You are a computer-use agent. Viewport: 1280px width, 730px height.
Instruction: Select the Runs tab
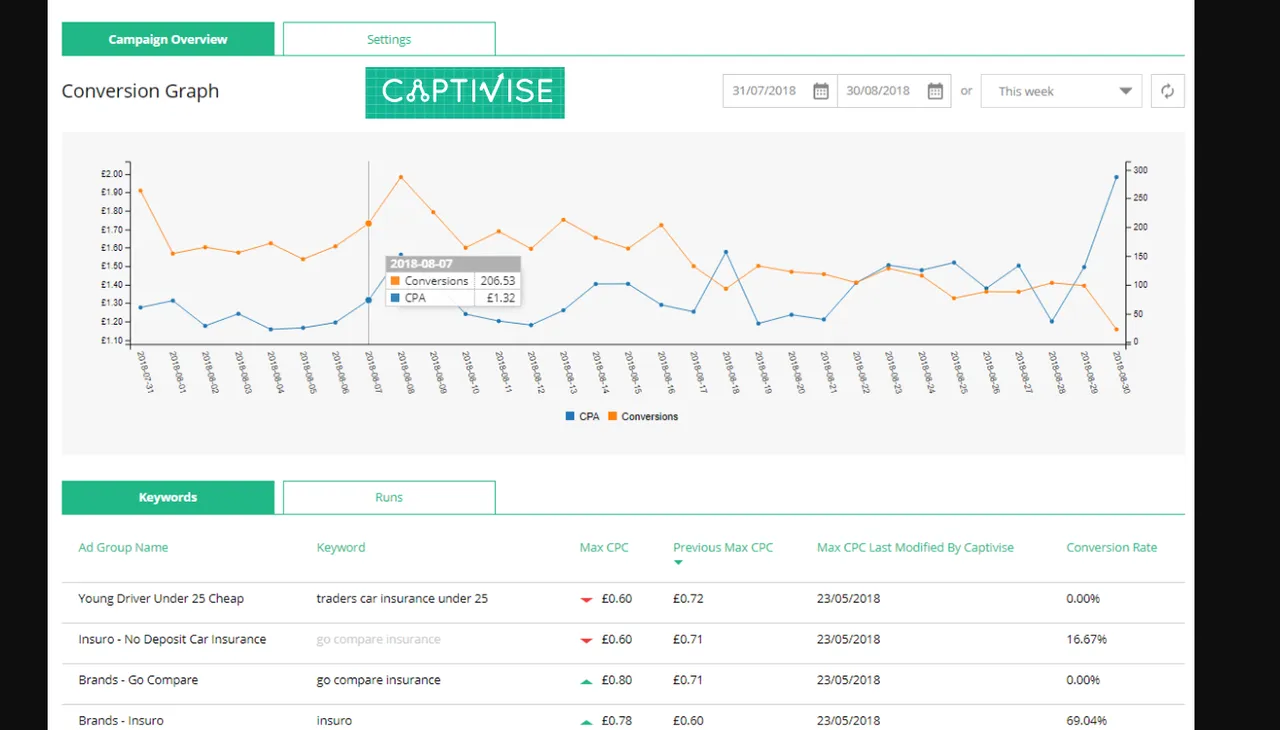click(x=389, y=497)
